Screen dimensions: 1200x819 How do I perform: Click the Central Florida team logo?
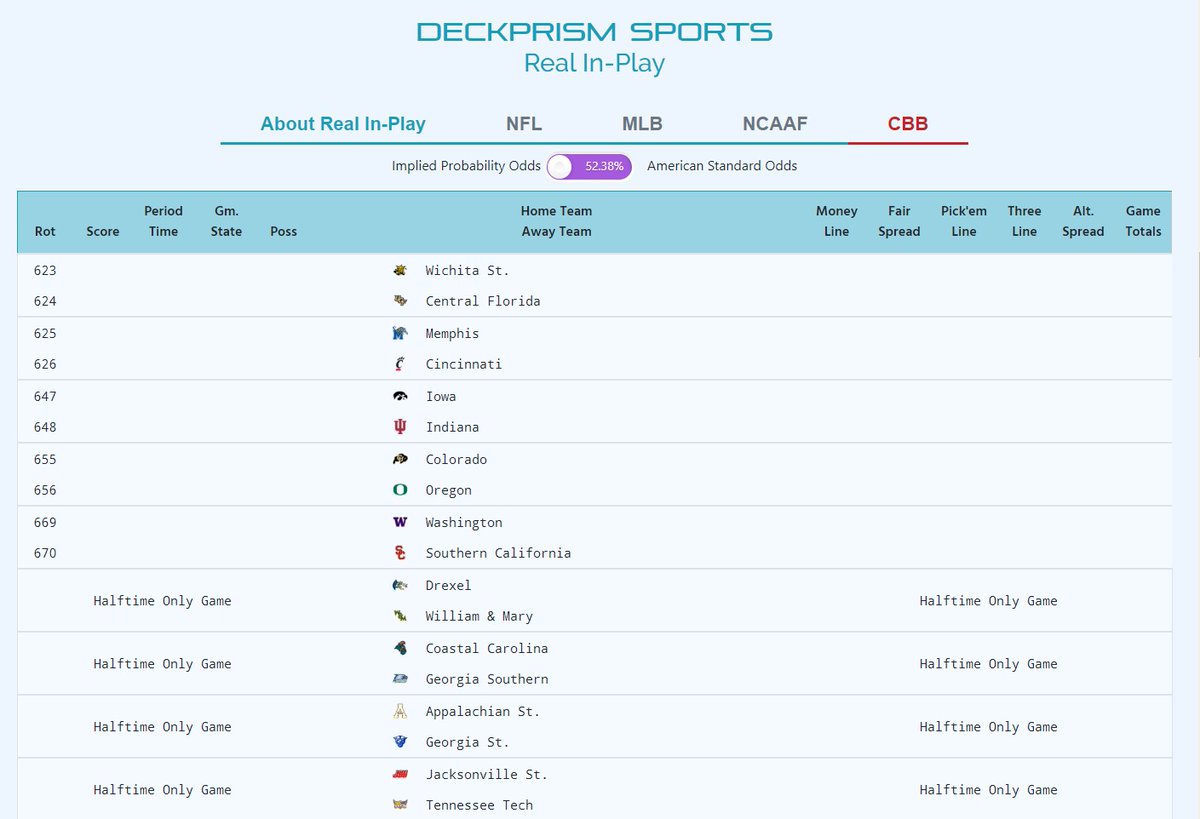tap(400, 301)
